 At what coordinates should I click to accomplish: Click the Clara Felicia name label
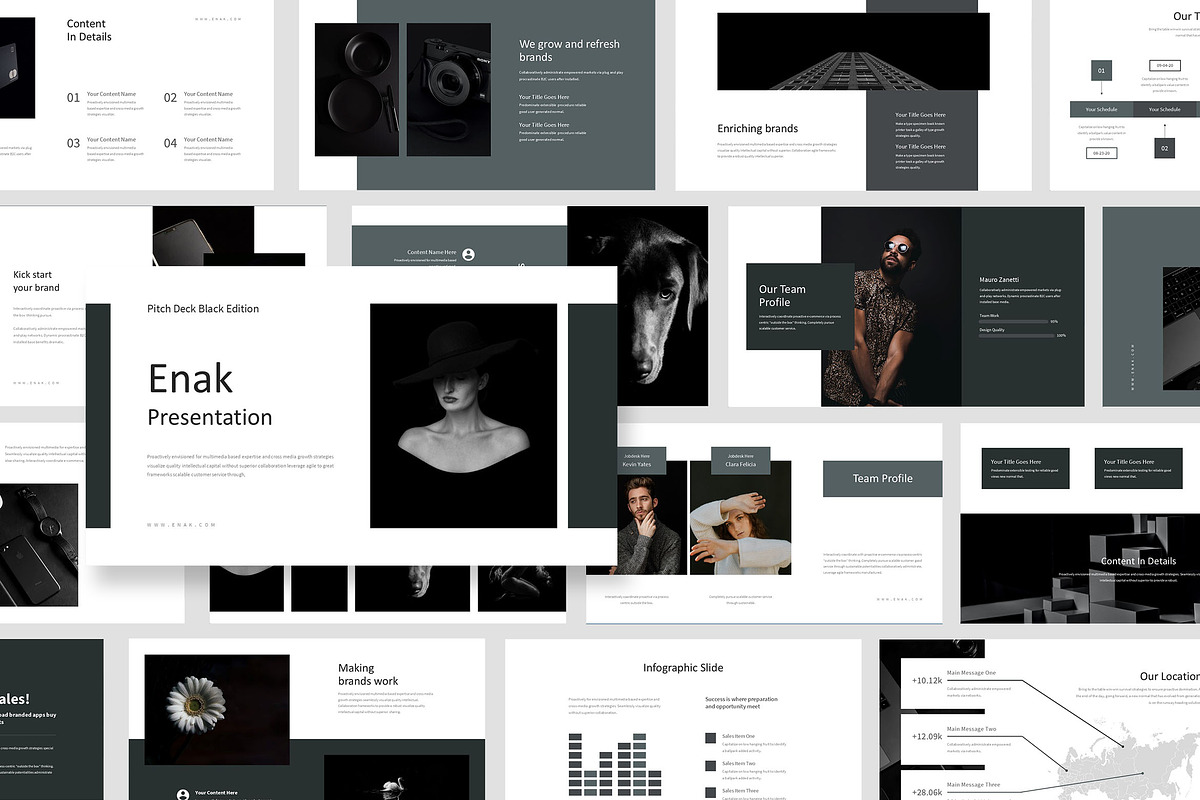[741, 465]
